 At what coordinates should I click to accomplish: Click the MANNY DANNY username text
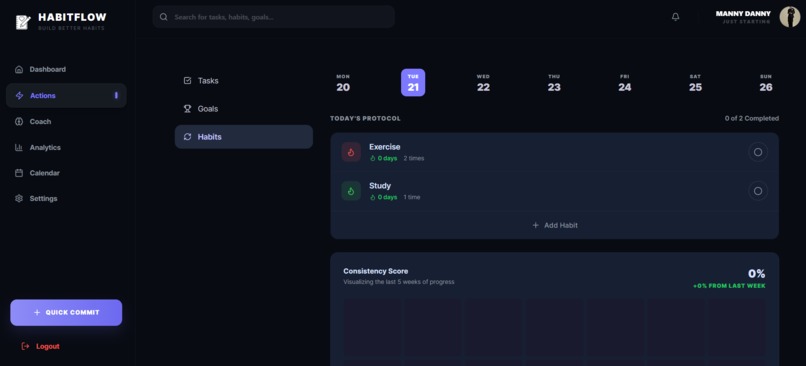coord(743,13)
